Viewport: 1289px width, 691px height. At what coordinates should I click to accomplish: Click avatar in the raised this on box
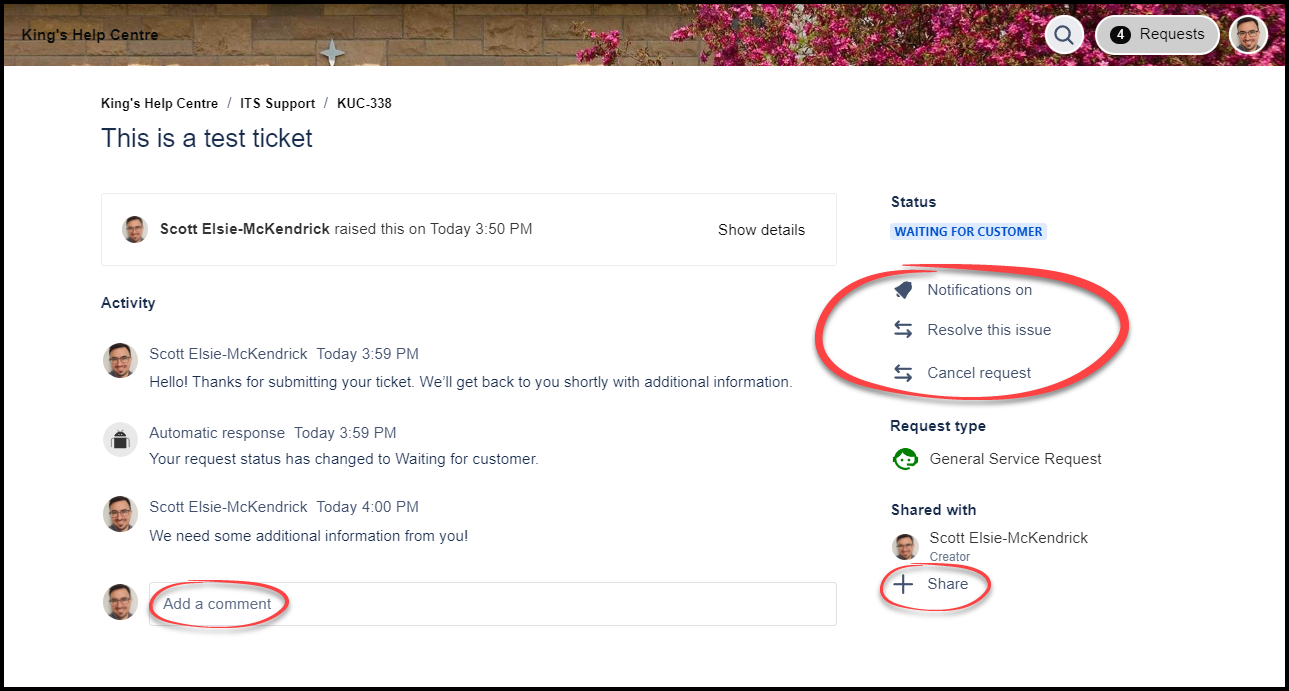point(135,229)
